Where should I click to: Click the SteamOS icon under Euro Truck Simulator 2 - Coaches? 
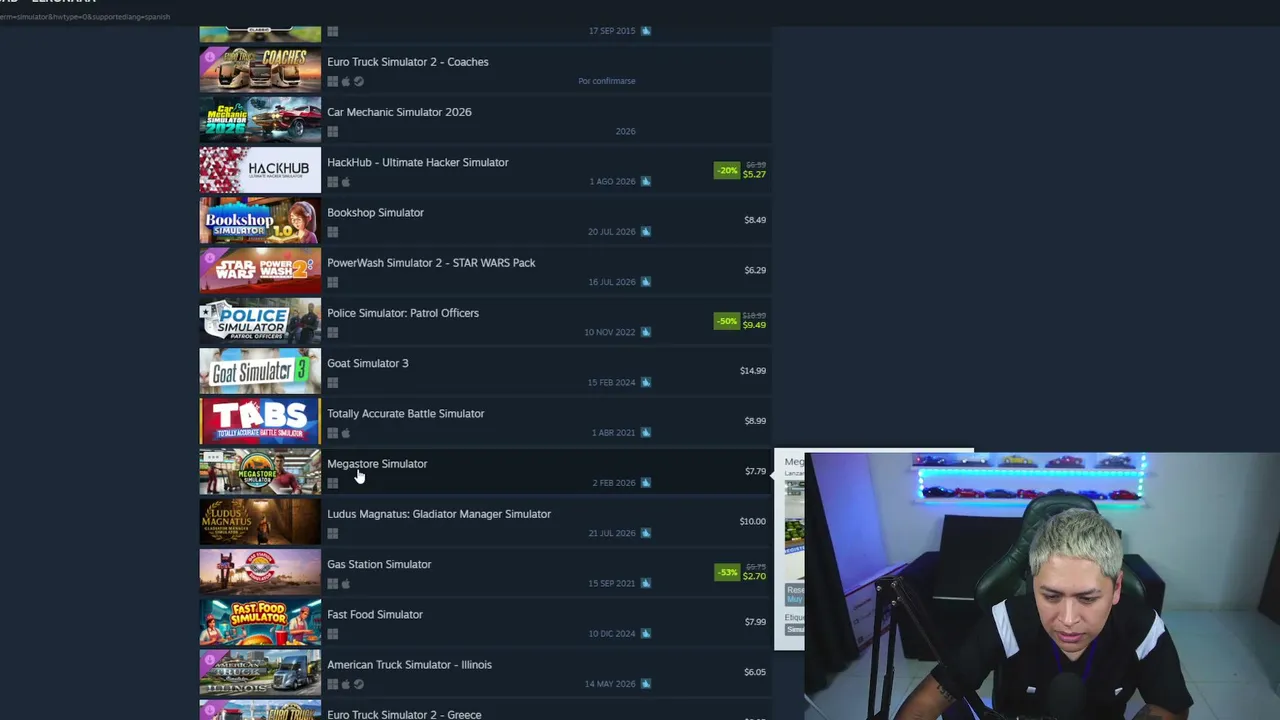[x=359, y=81]
